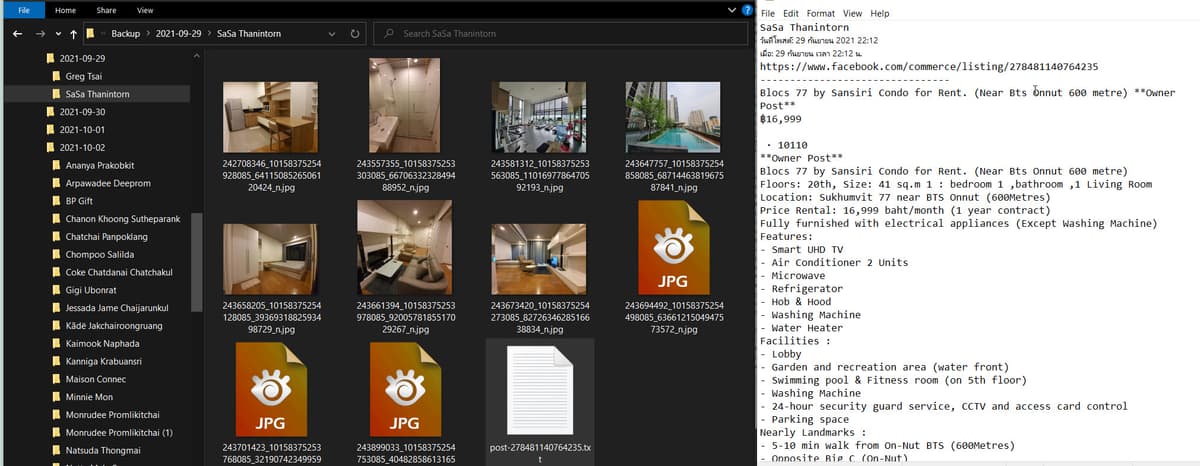Open the address bar history dropdown
1200x466 pixels.
coord(333,33)
